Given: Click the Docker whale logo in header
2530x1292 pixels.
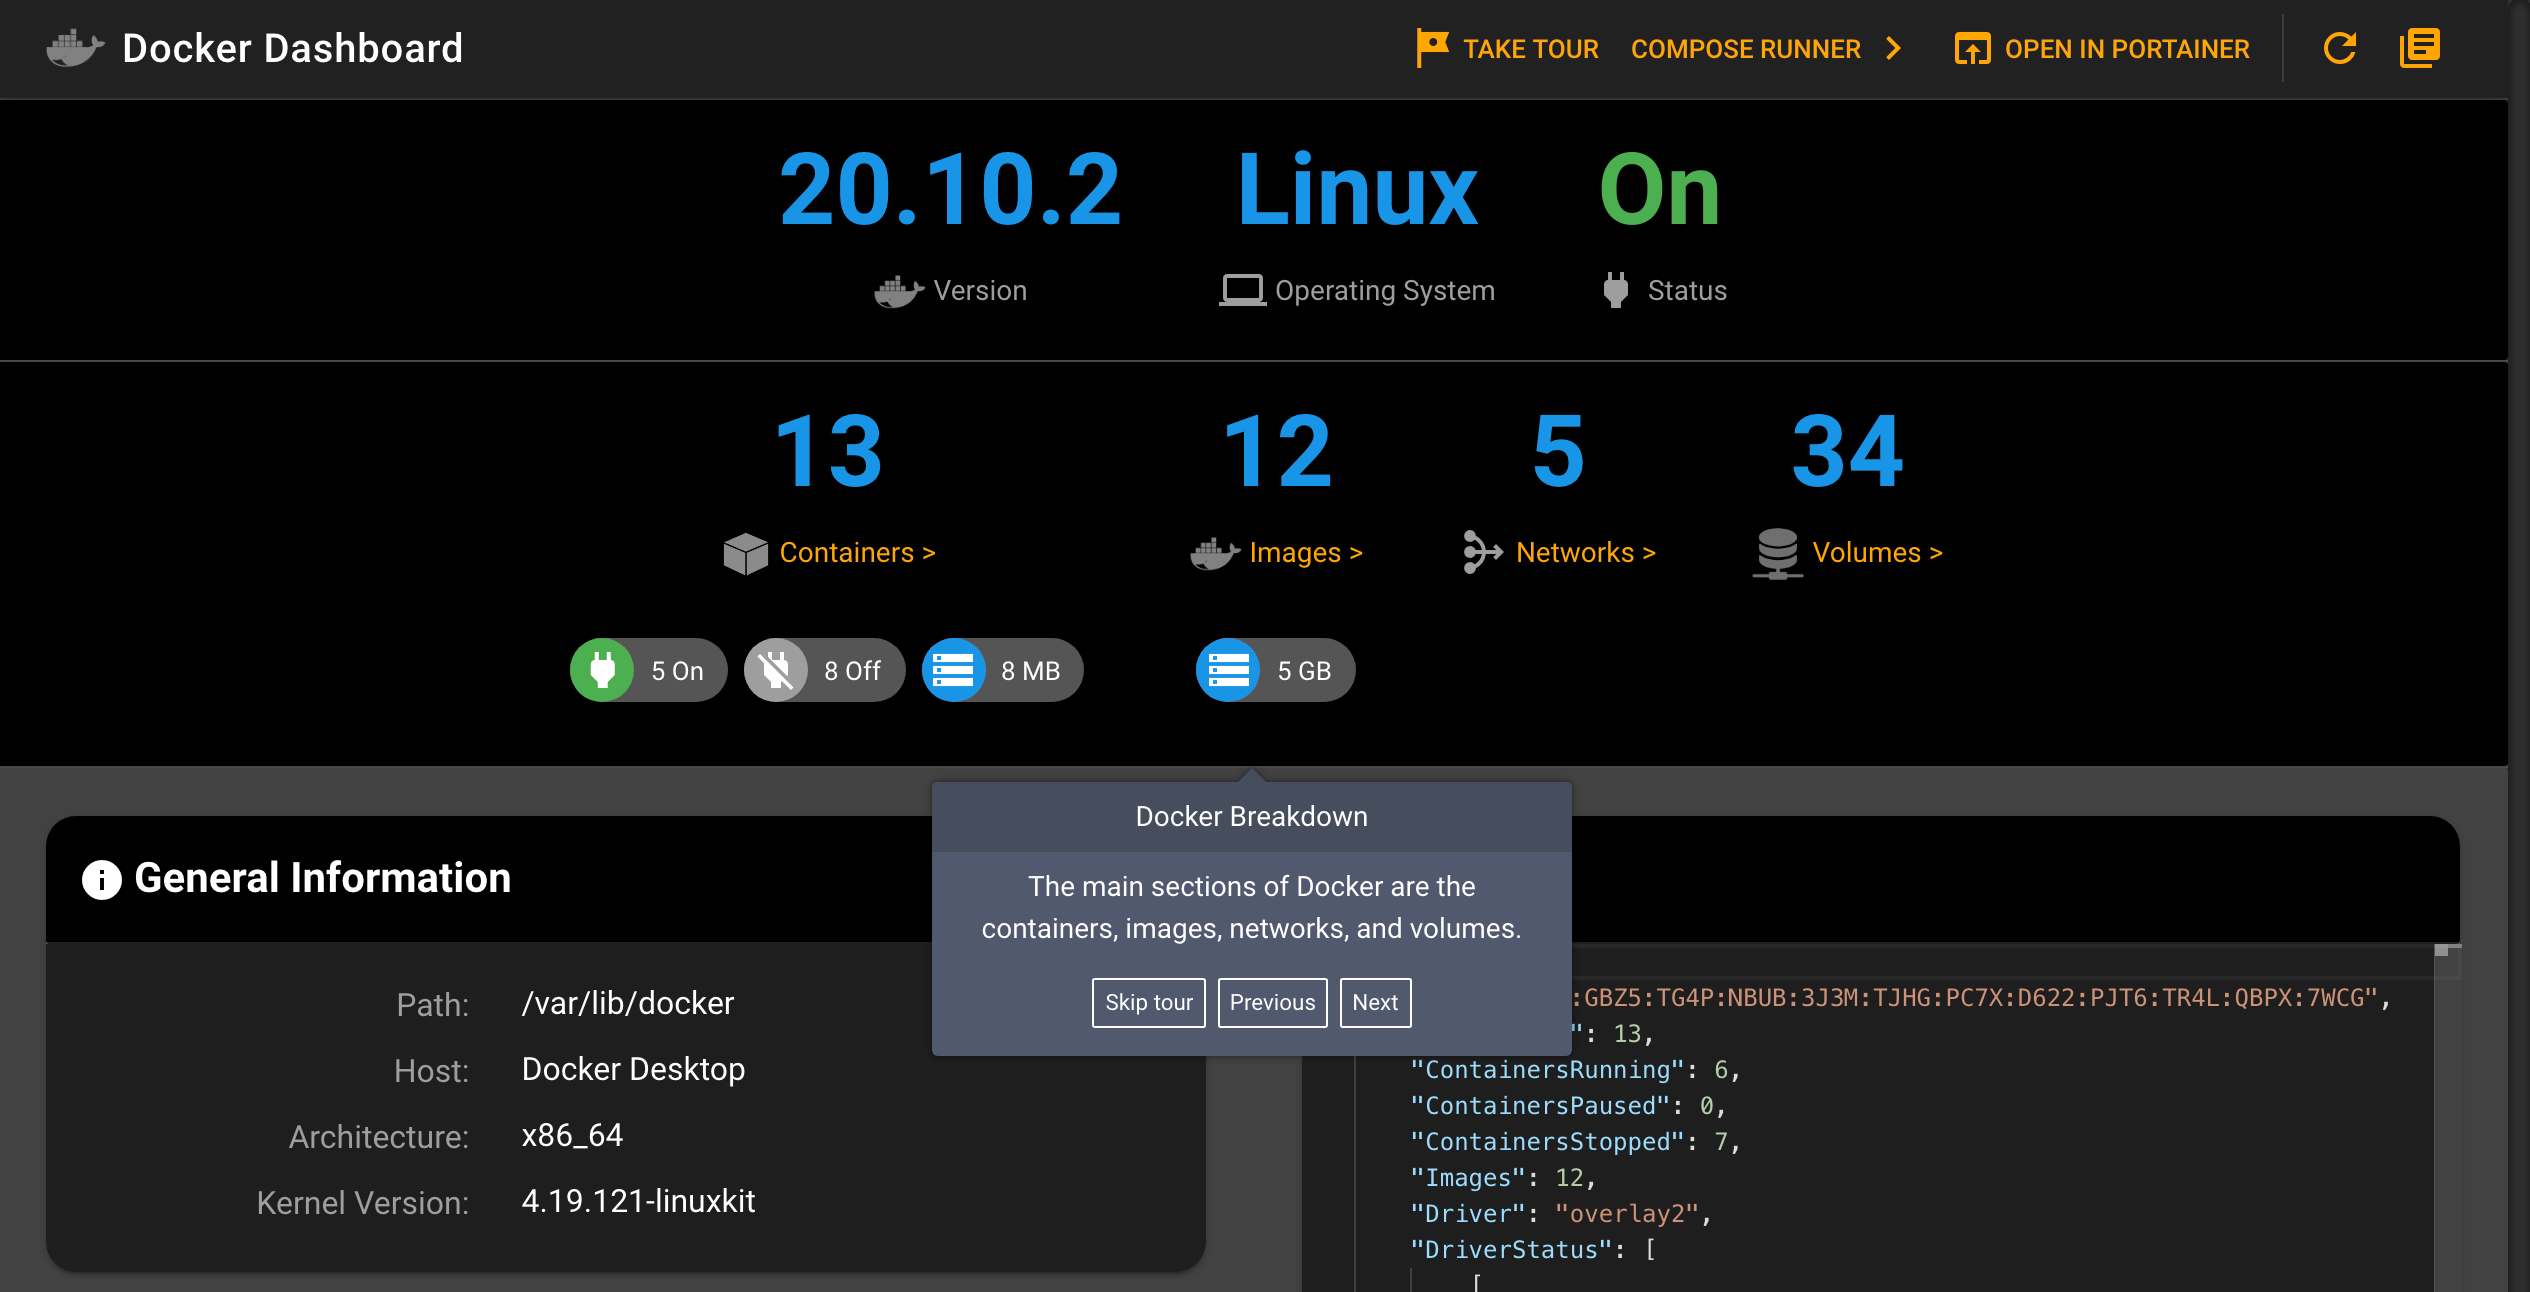Looking at the screenshot, I should (x=75, y=48).
